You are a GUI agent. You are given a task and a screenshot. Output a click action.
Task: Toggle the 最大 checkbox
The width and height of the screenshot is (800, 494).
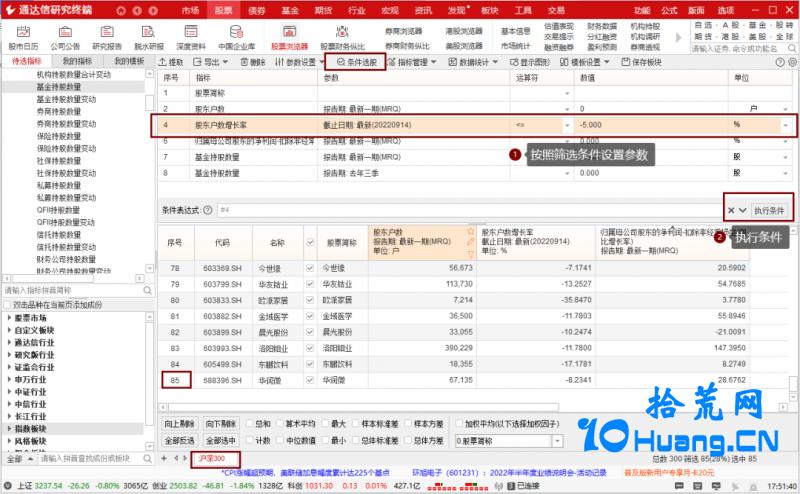(324, 424)
